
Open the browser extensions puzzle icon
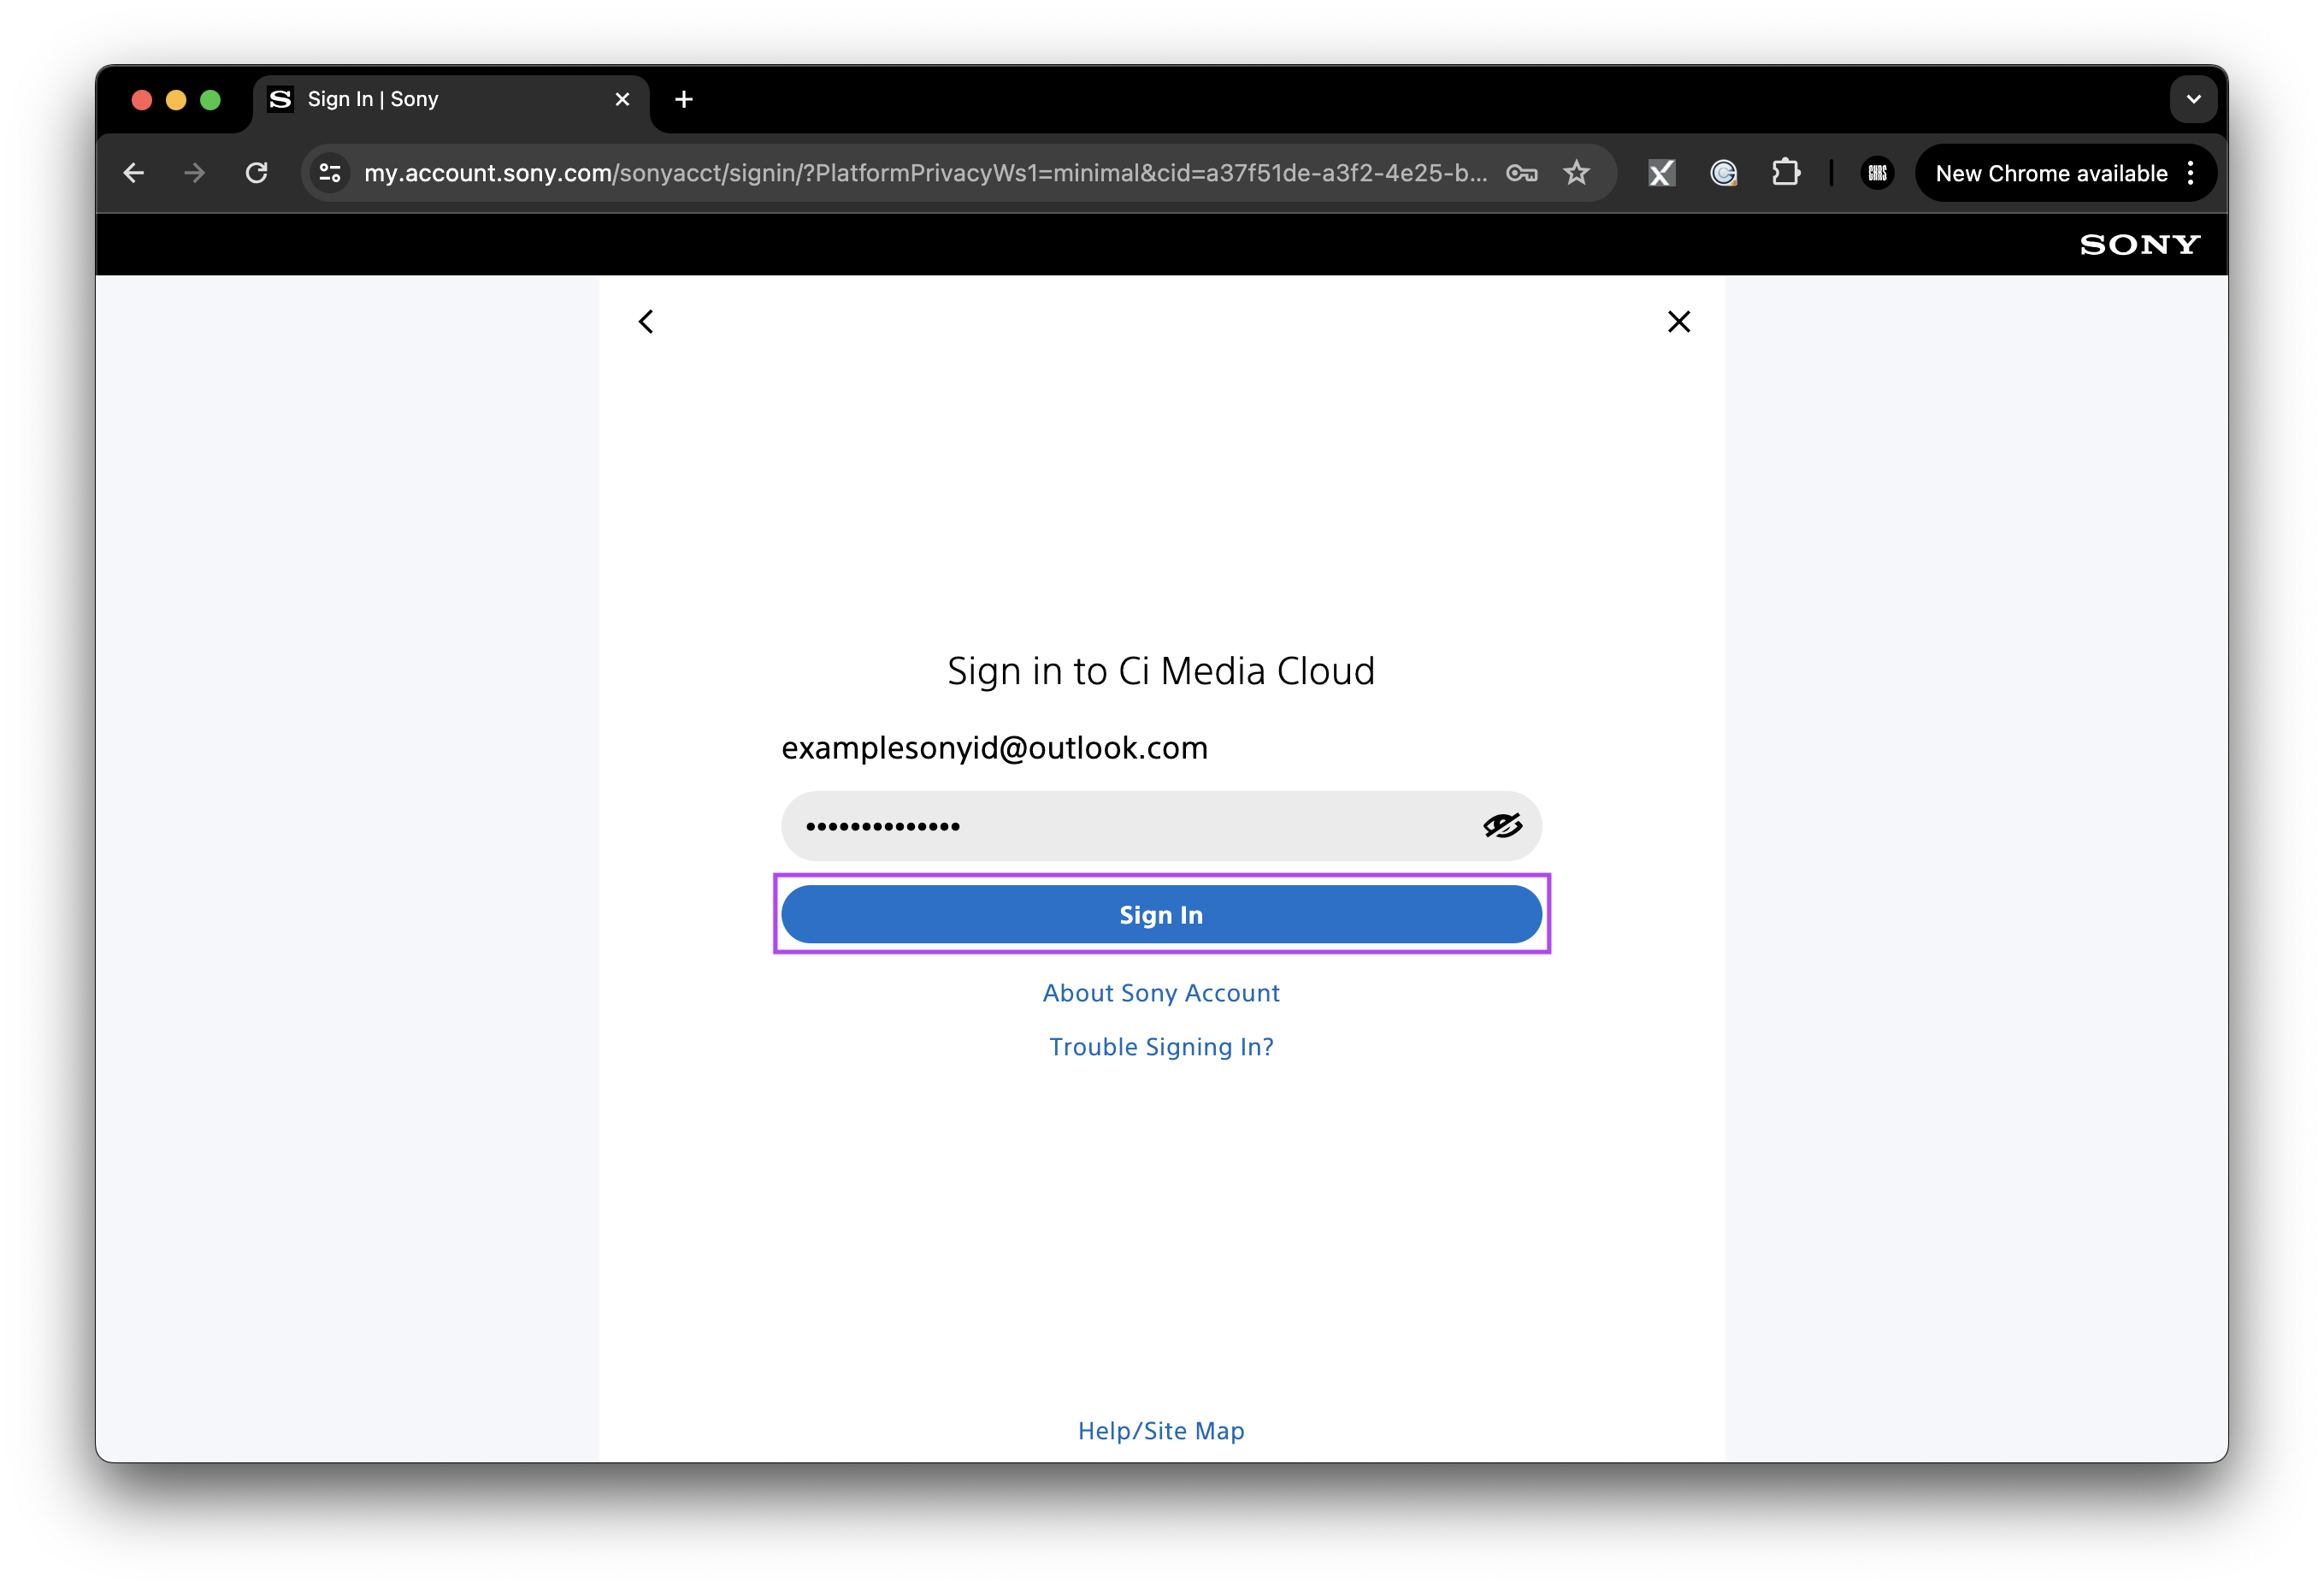1786,172
